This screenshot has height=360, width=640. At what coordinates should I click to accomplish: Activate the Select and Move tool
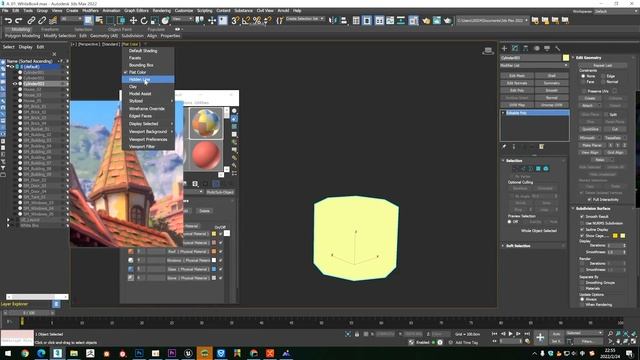[133, 20]
